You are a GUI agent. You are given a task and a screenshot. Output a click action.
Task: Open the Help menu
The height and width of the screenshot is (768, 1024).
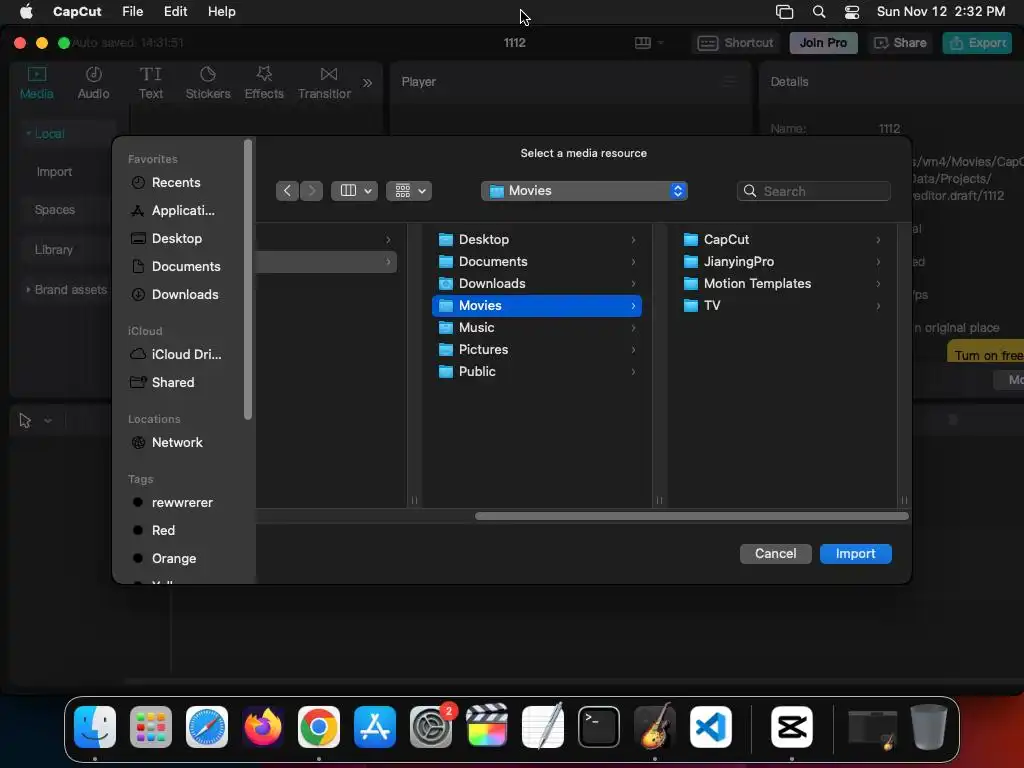pyautogui.click(x=221, y=12)
